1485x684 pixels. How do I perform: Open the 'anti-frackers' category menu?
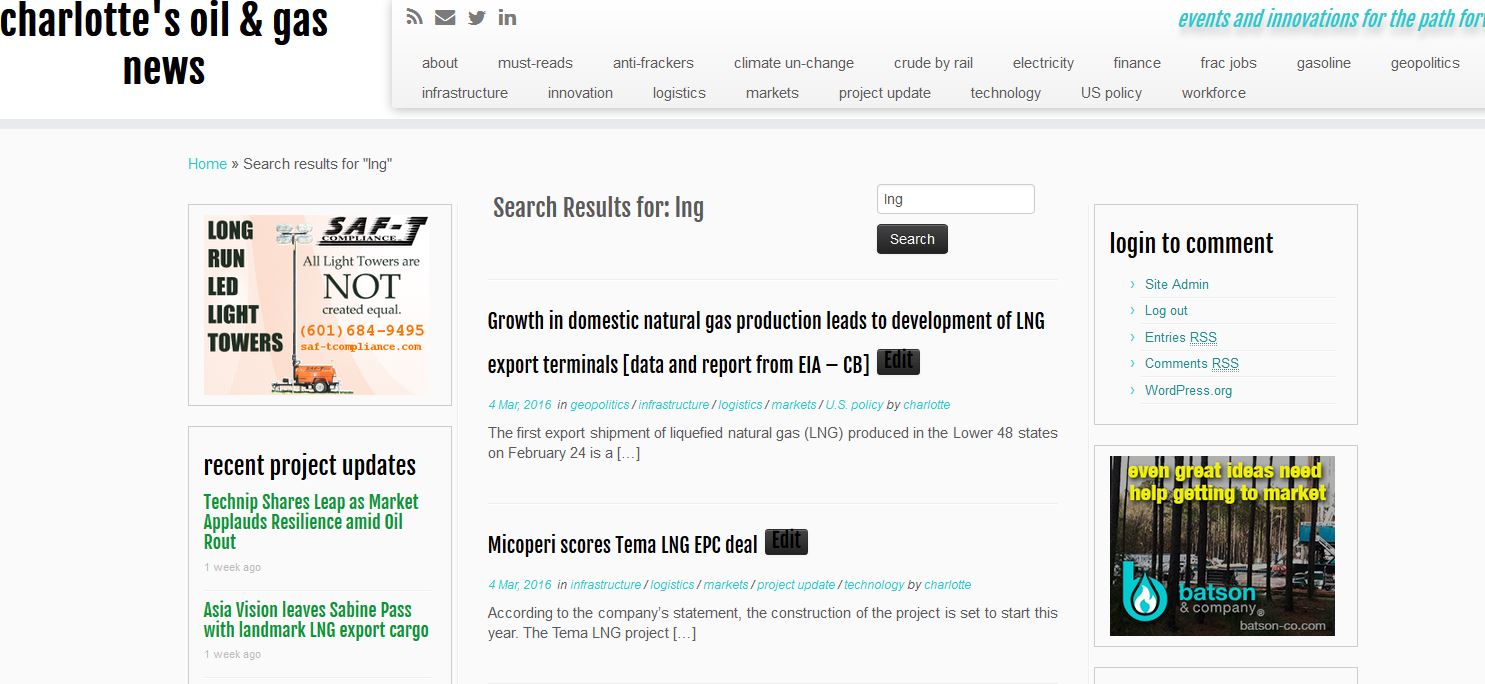point(653,63)
